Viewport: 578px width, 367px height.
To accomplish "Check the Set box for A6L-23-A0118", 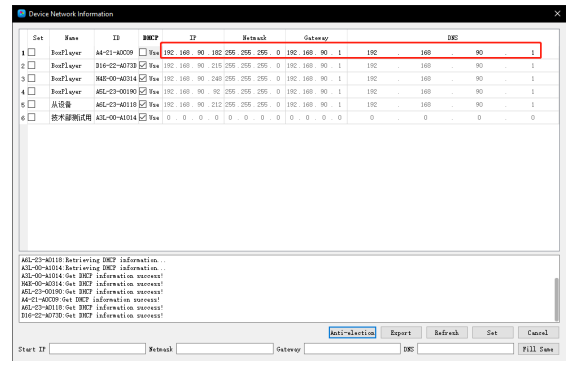I will (x=32, y=104).
